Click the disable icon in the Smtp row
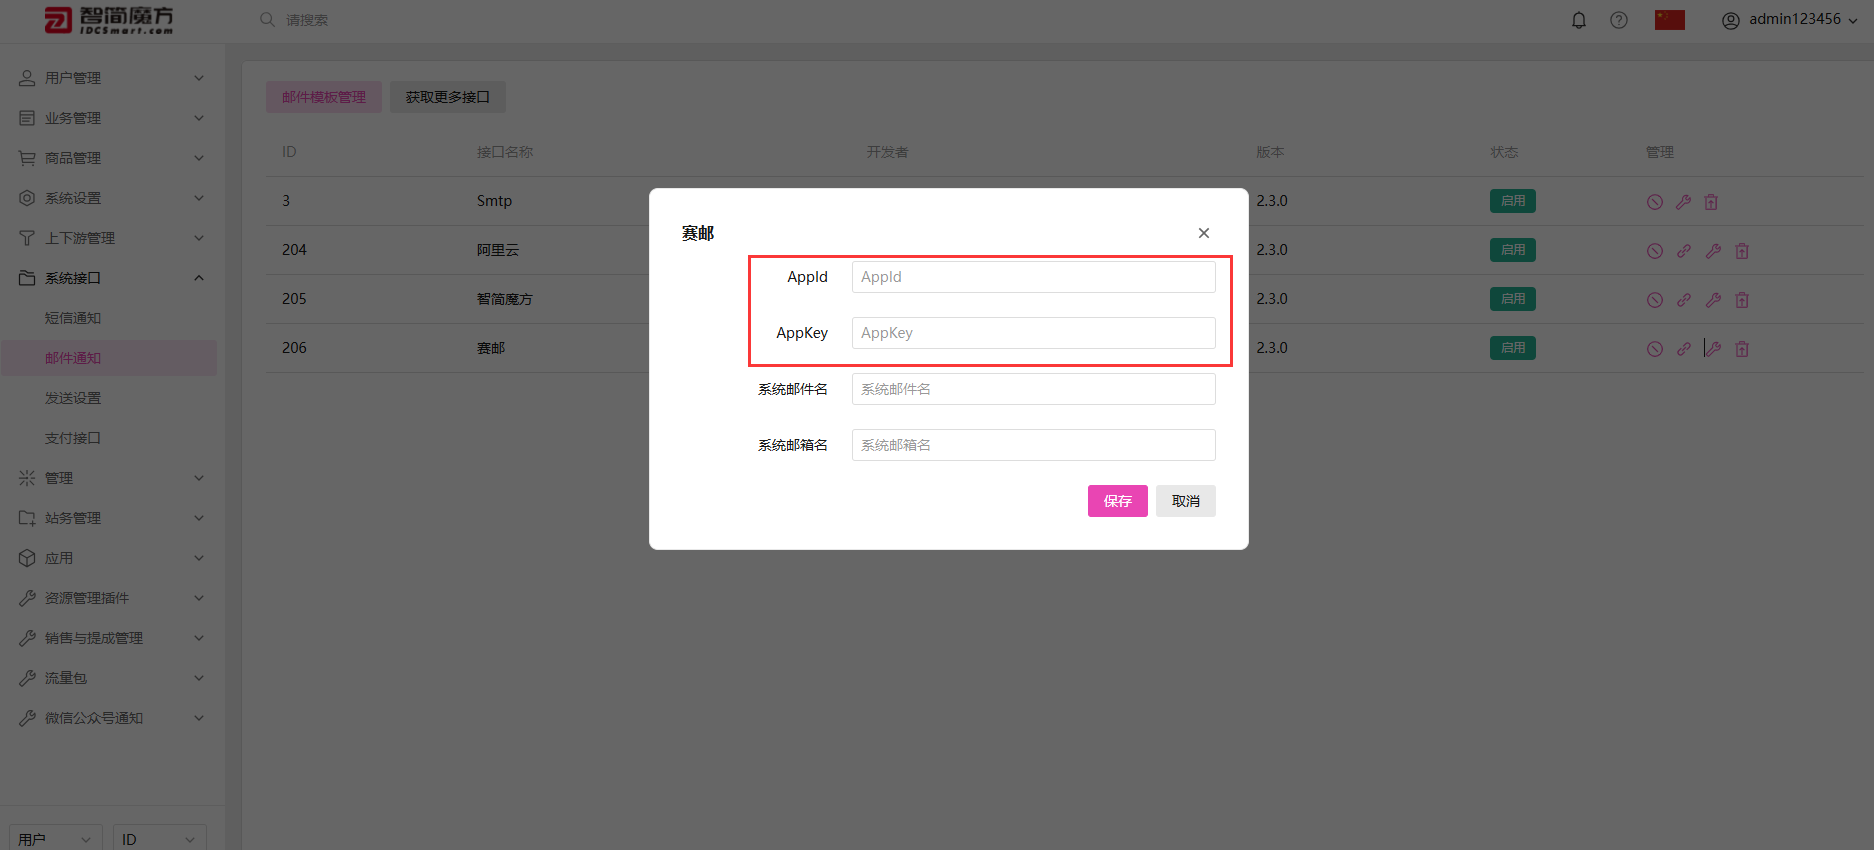 click(x=1655, y=202)
